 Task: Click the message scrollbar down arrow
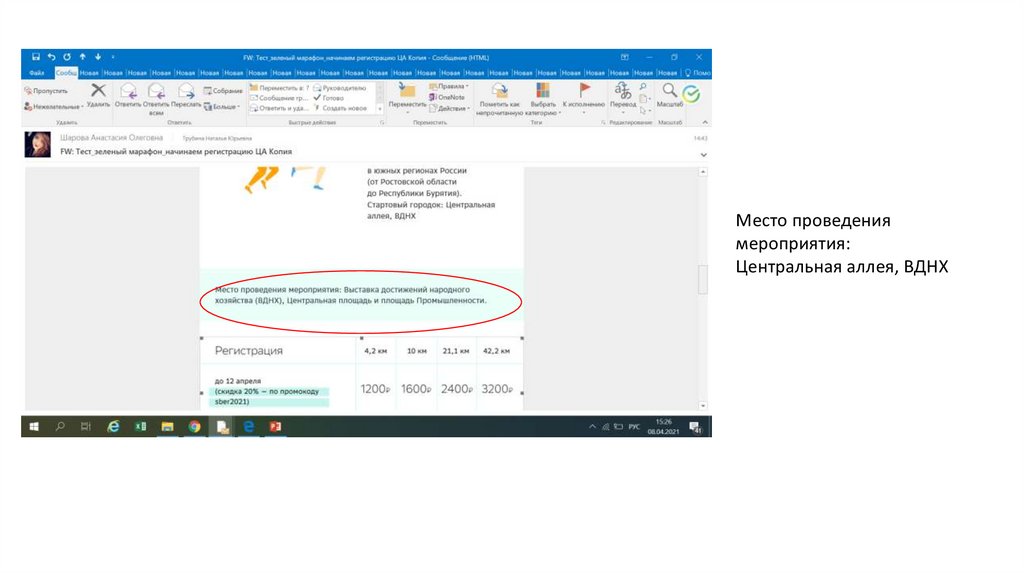tap(703, 406)
